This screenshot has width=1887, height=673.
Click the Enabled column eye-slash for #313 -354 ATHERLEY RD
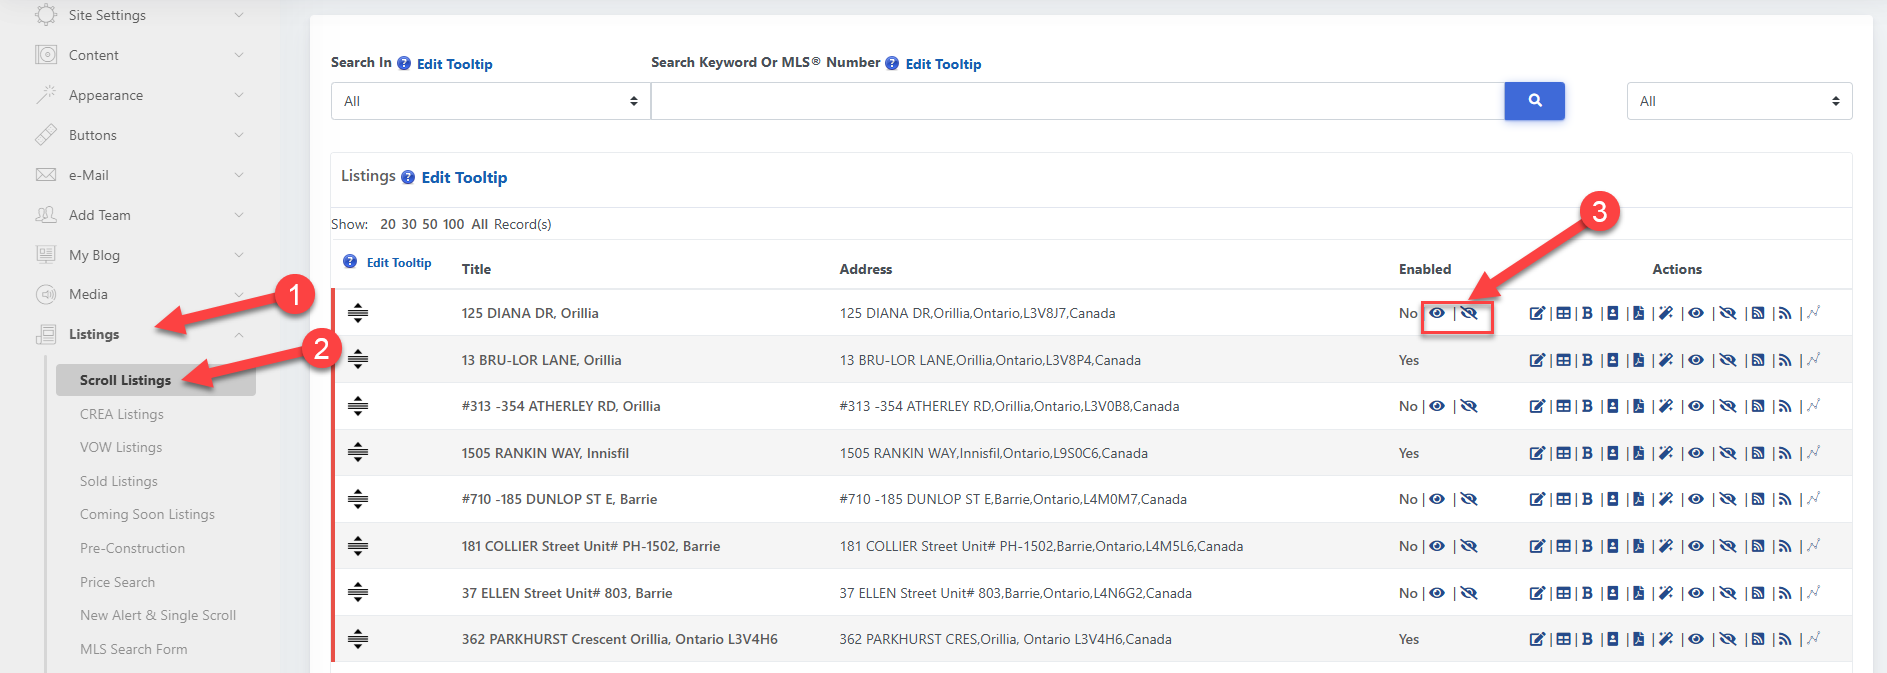[1469, 406]
